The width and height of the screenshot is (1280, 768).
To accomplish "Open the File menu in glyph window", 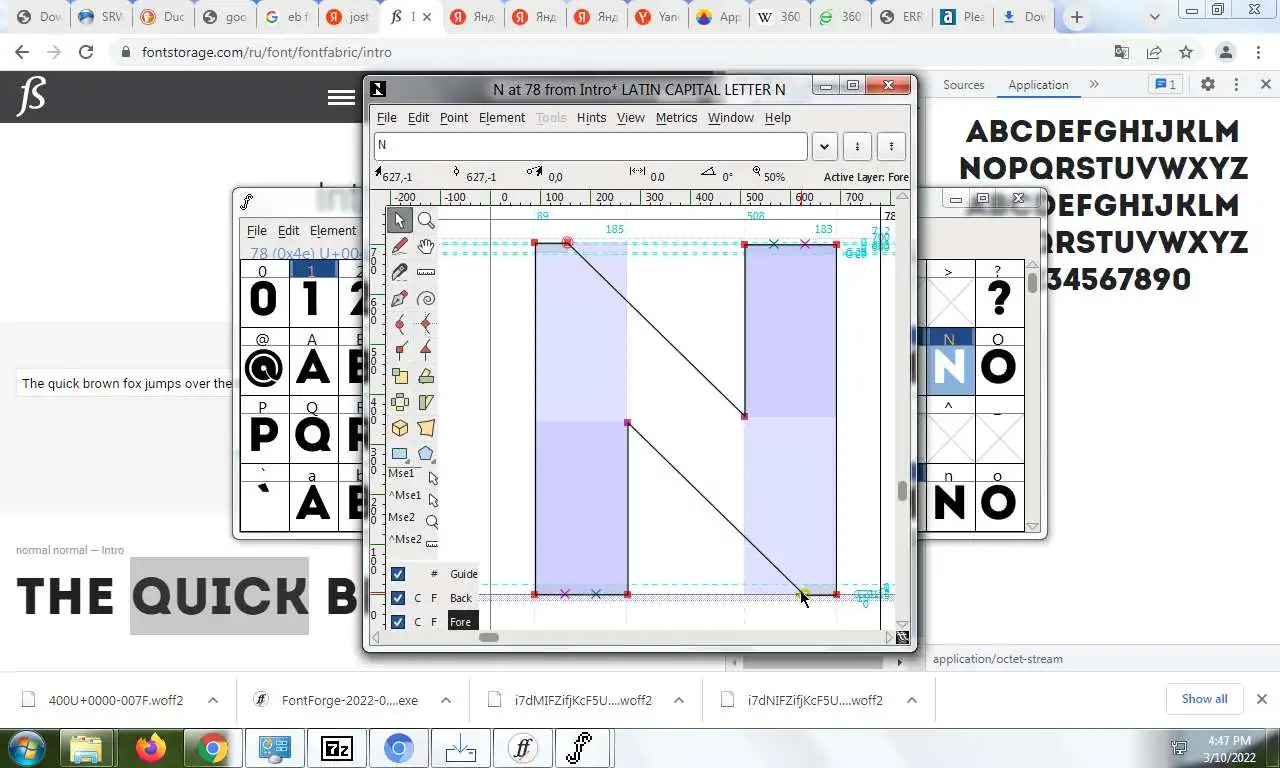I will (x=387, y=117).
